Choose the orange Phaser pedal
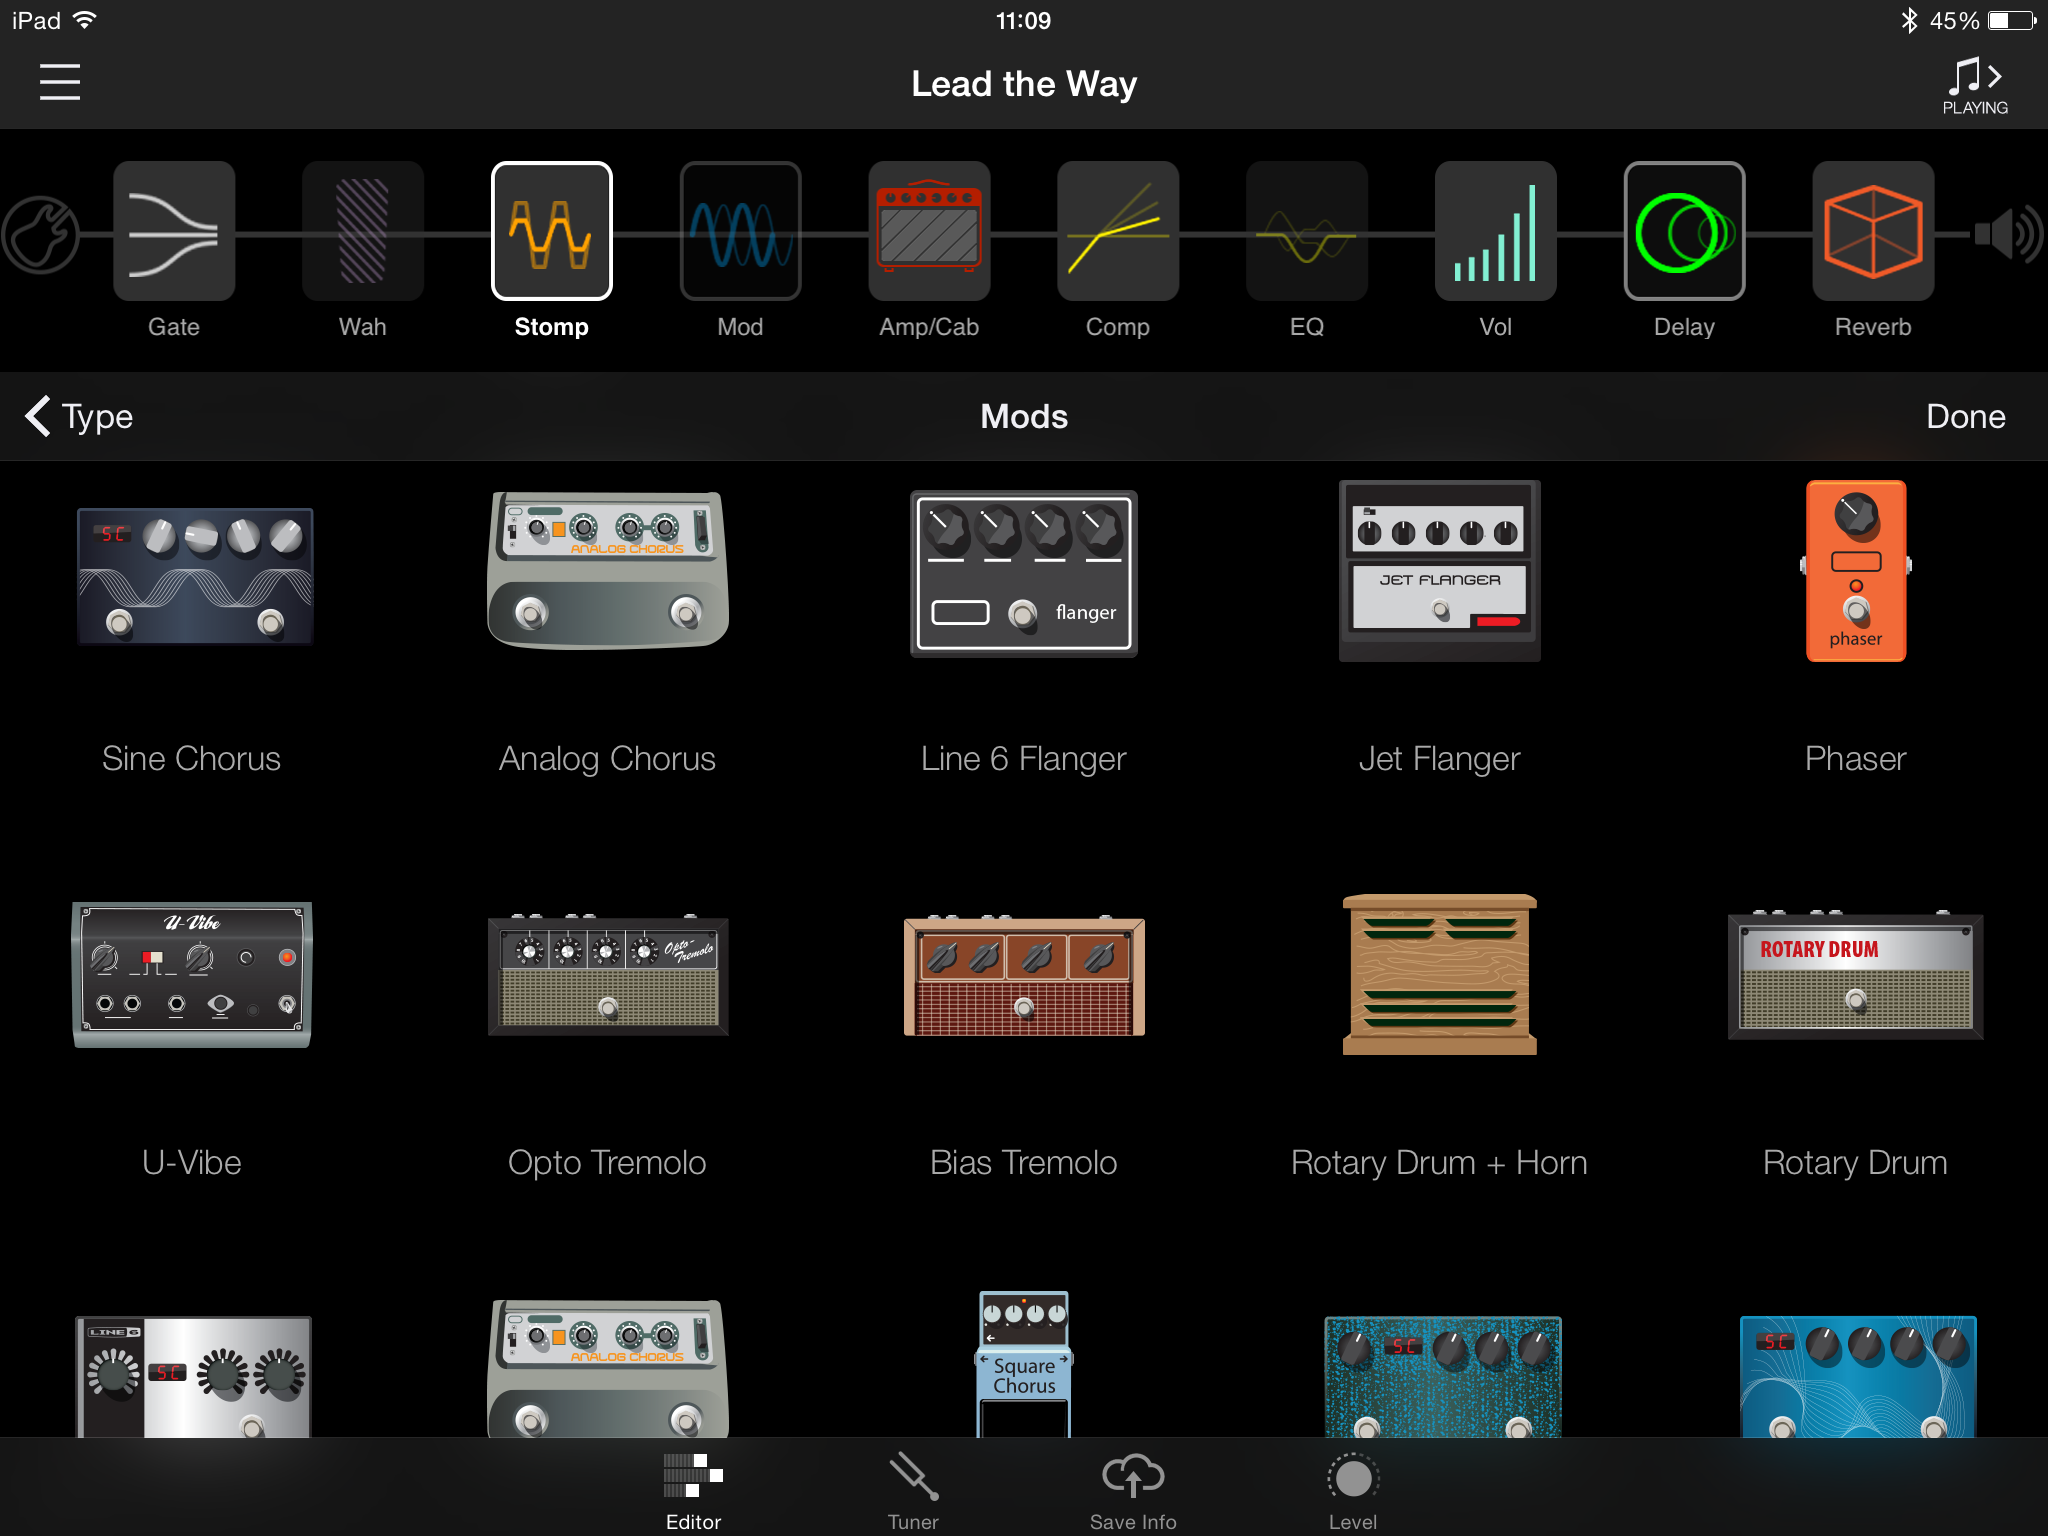 (1856, 570)
